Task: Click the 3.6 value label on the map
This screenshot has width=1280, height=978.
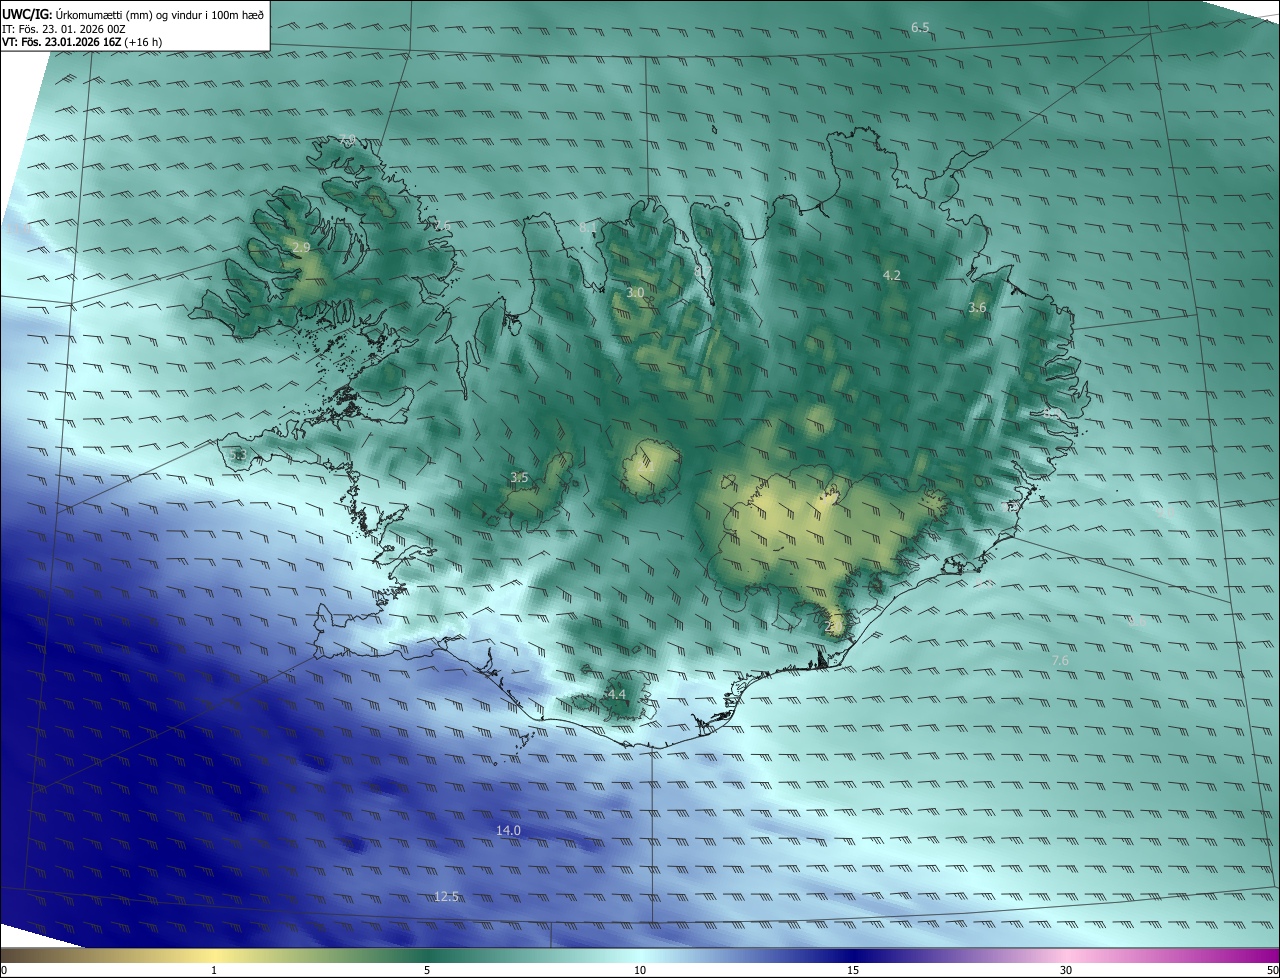Action: (x=977, y=308)
